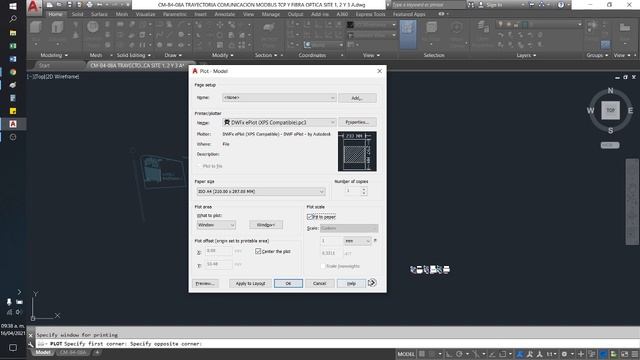The height and width of the screenshot is (360, 640).
Task: Click the clean screen icon in status bar
Action: click(x=624, y=354)
